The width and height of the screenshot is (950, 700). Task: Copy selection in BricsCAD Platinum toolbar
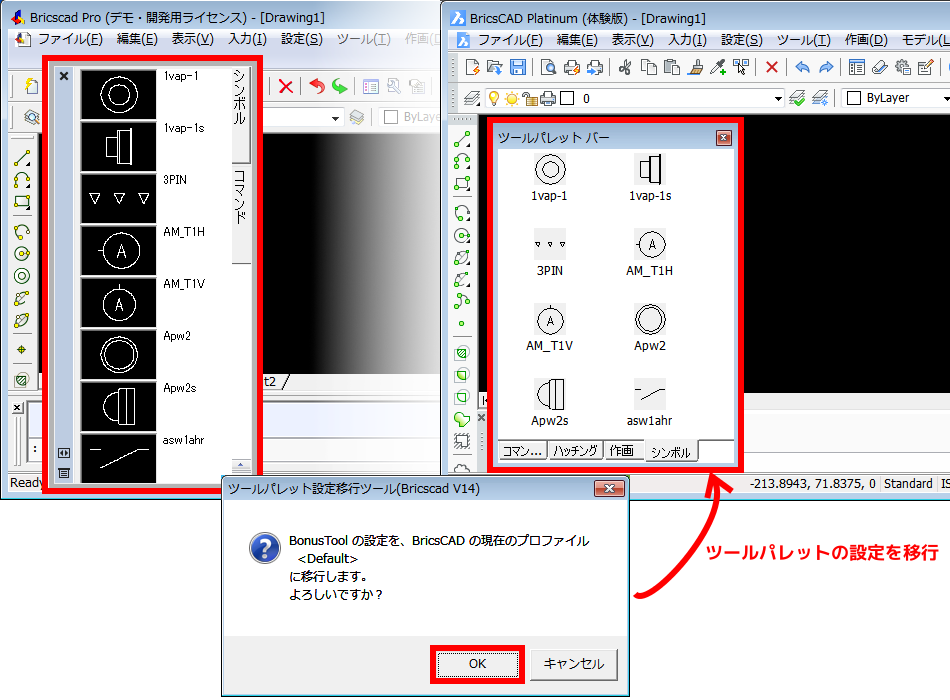coord(648,67)
